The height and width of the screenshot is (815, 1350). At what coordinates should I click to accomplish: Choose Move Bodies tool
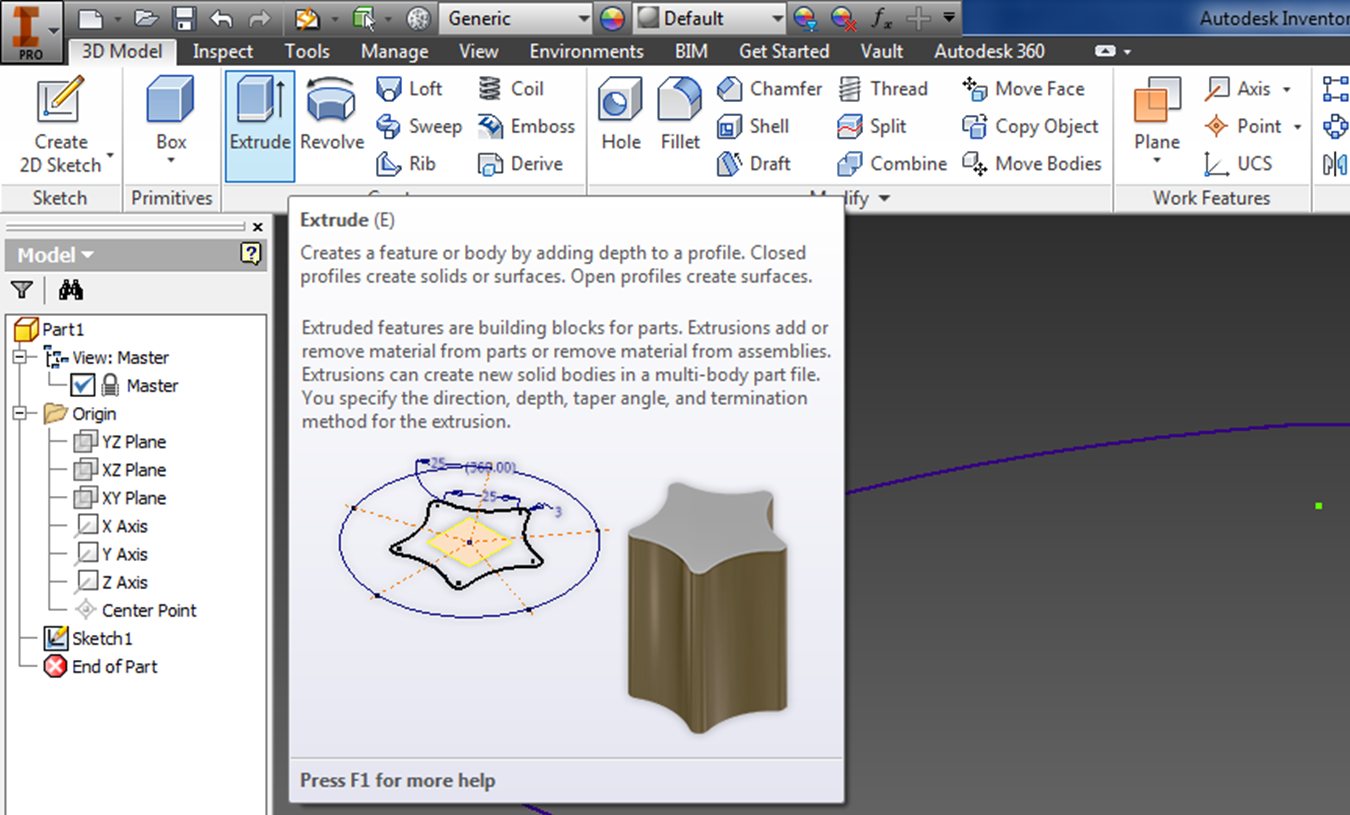pos(1031,164)
